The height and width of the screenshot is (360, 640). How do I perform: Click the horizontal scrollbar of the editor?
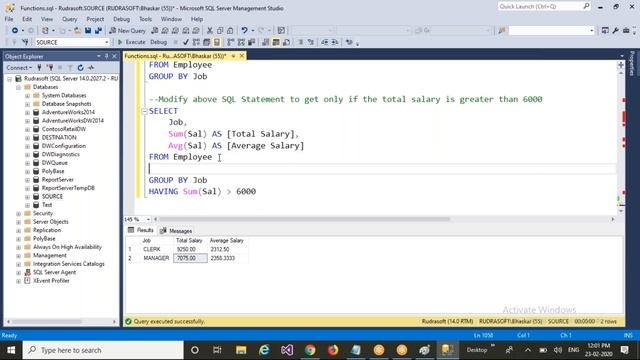304,219
